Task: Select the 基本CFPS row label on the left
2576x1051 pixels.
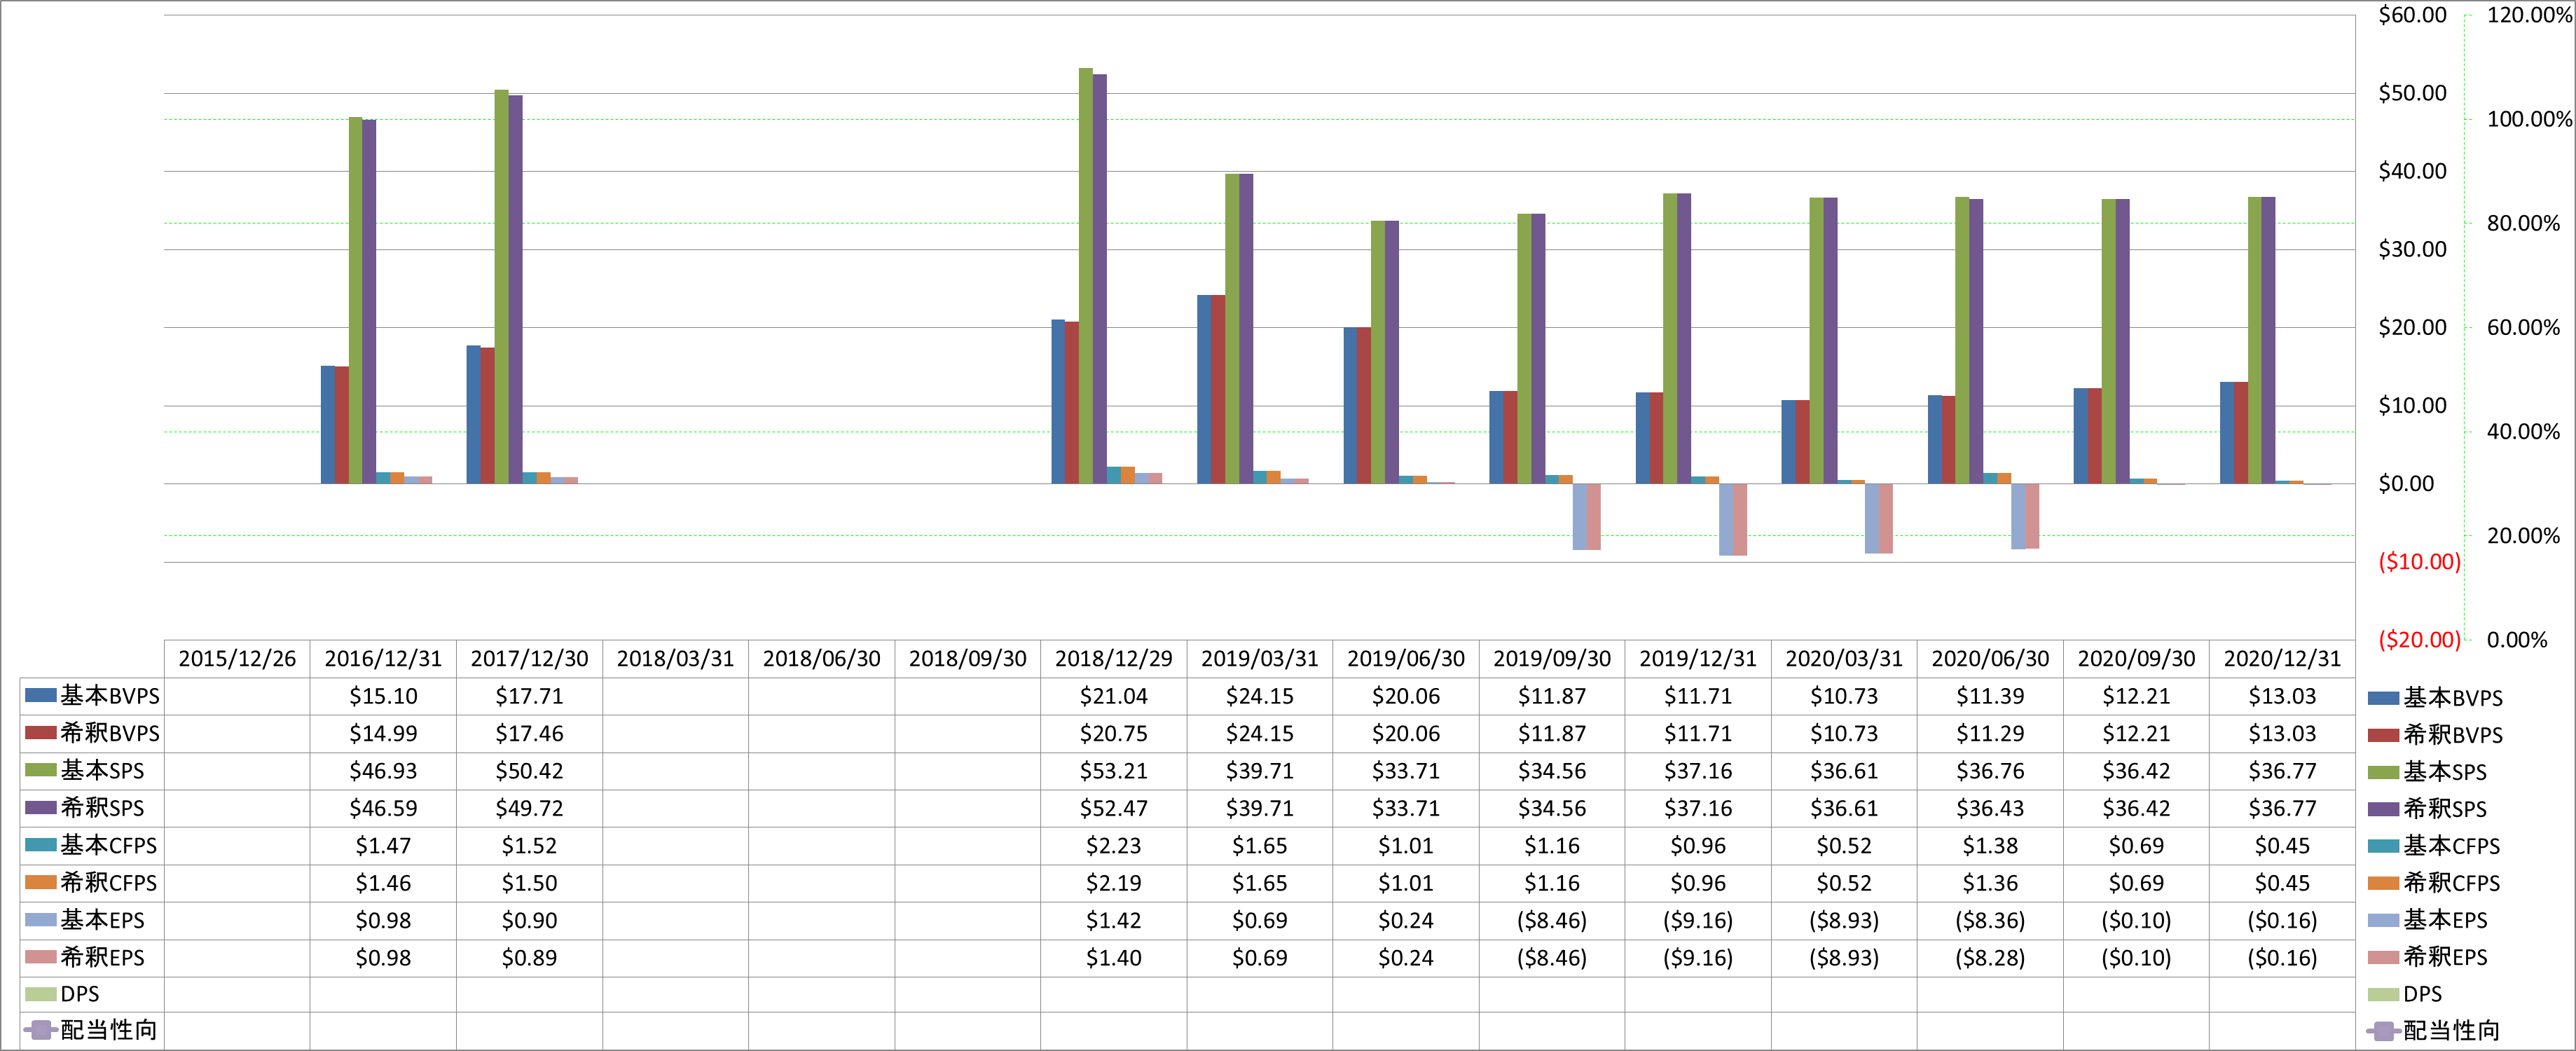Action: pos(109,845)
